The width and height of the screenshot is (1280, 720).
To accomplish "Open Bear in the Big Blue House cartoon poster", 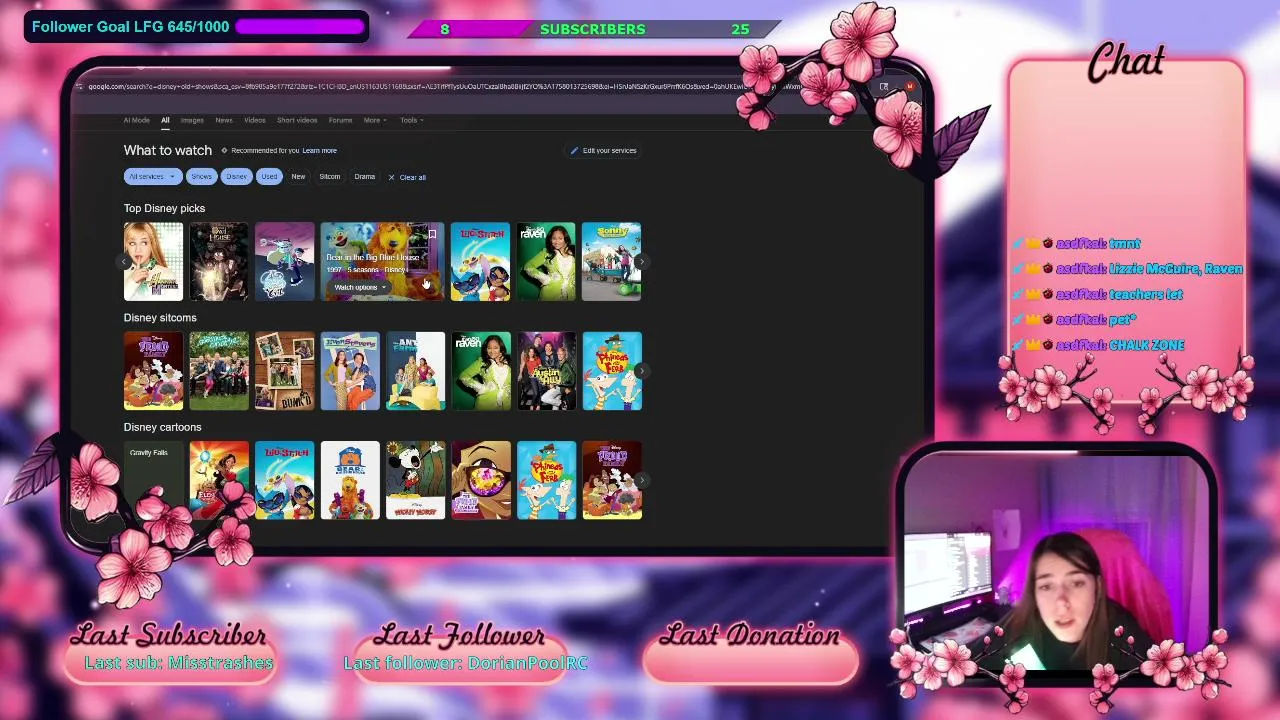I will (x=350, y=480).
